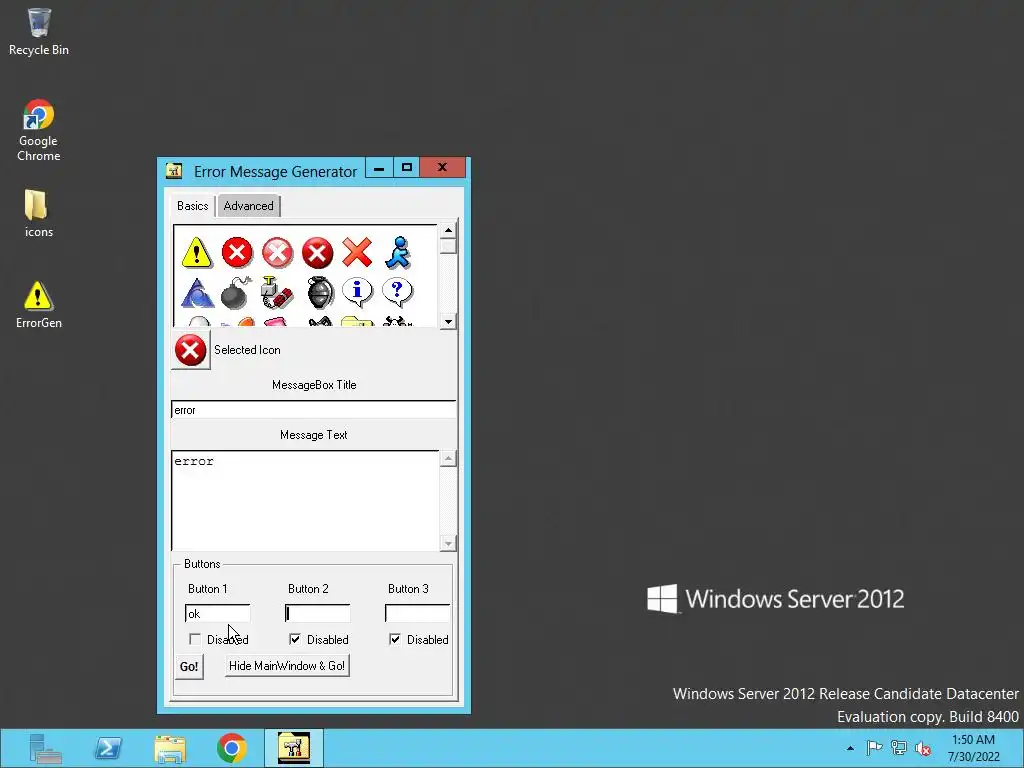Click the icon list scroll down arrow
Image resolution: width=1024 pixels, height=768 pixels.
448,321
